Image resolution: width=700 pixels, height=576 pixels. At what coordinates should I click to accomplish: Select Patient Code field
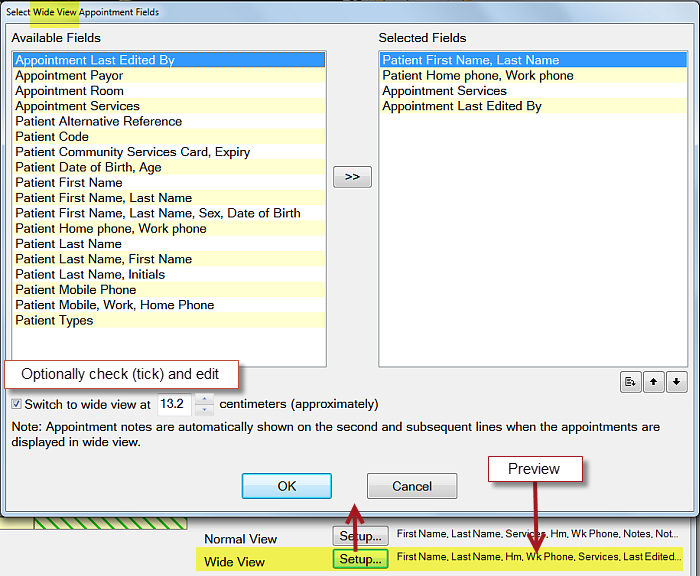[169, 137]
